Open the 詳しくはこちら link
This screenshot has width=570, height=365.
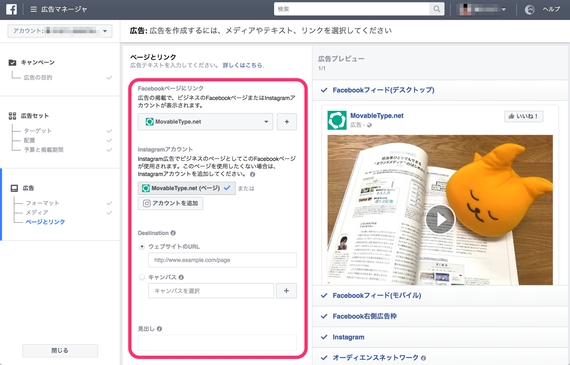pos(243,65)
